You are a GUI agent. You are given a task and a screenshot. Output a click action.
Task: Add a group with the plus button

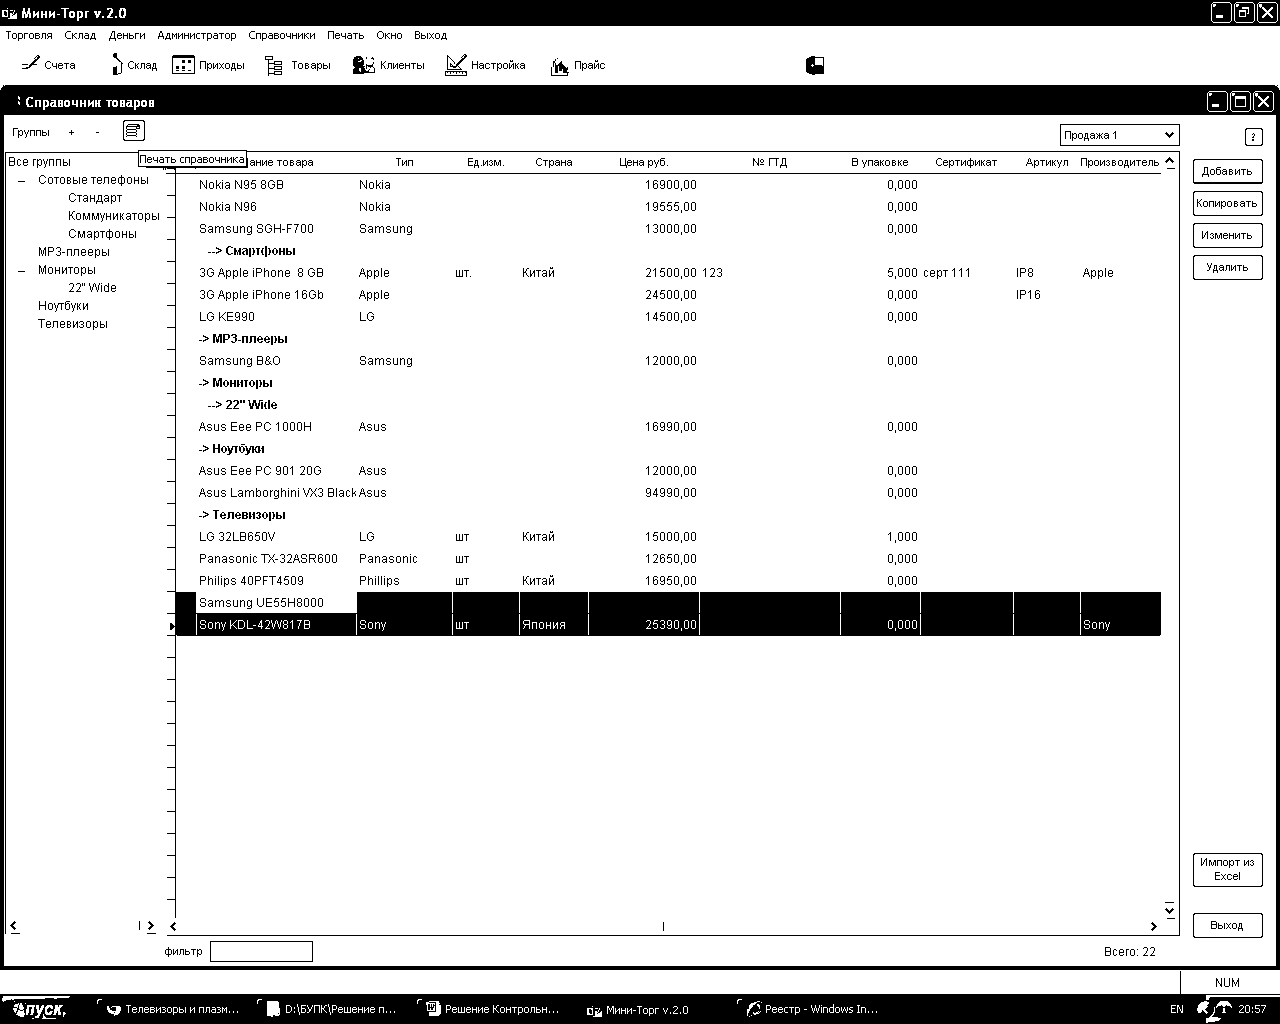point(71,132)
